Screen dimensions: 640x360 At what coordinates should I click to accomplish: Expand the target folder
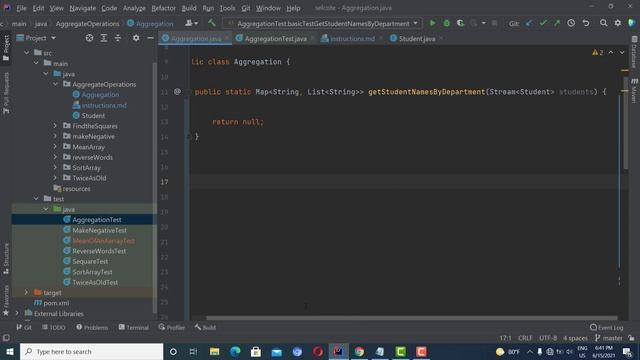click(27, 292)
